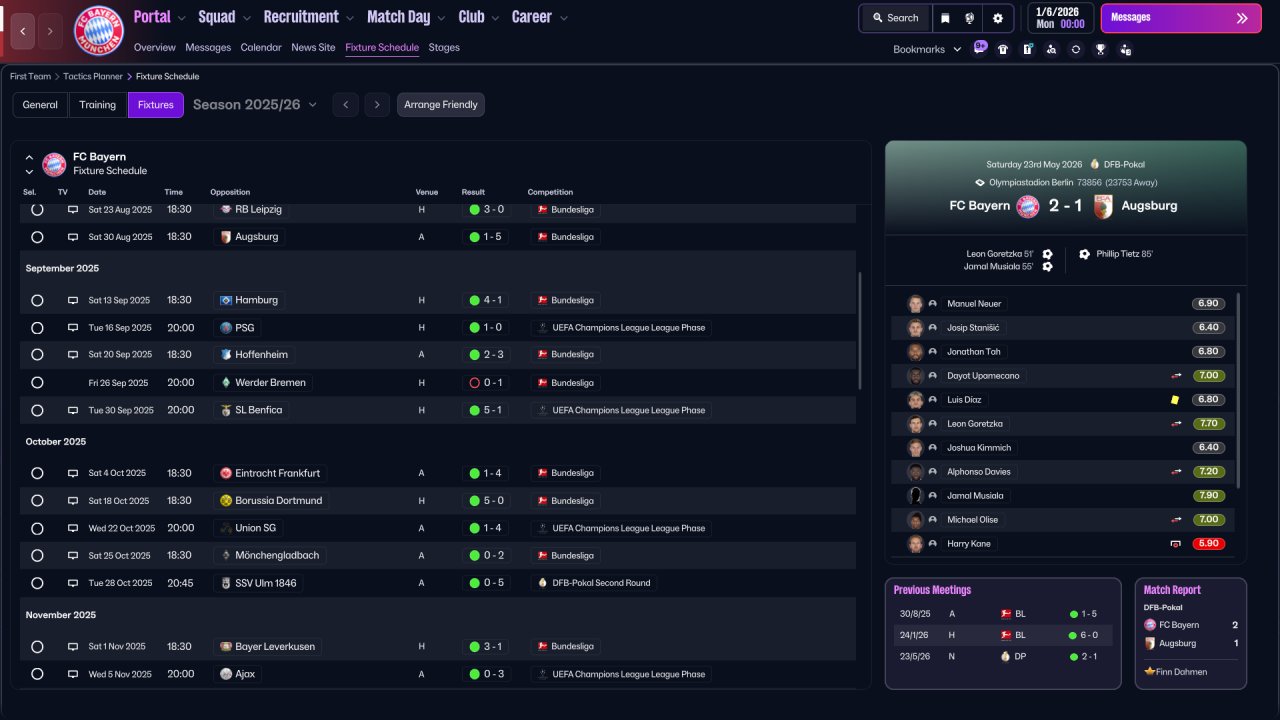The width and height of the screenshot is (1280, 720).
Task: Select the PSG fixture radio button
Action: tap(37, 327)
